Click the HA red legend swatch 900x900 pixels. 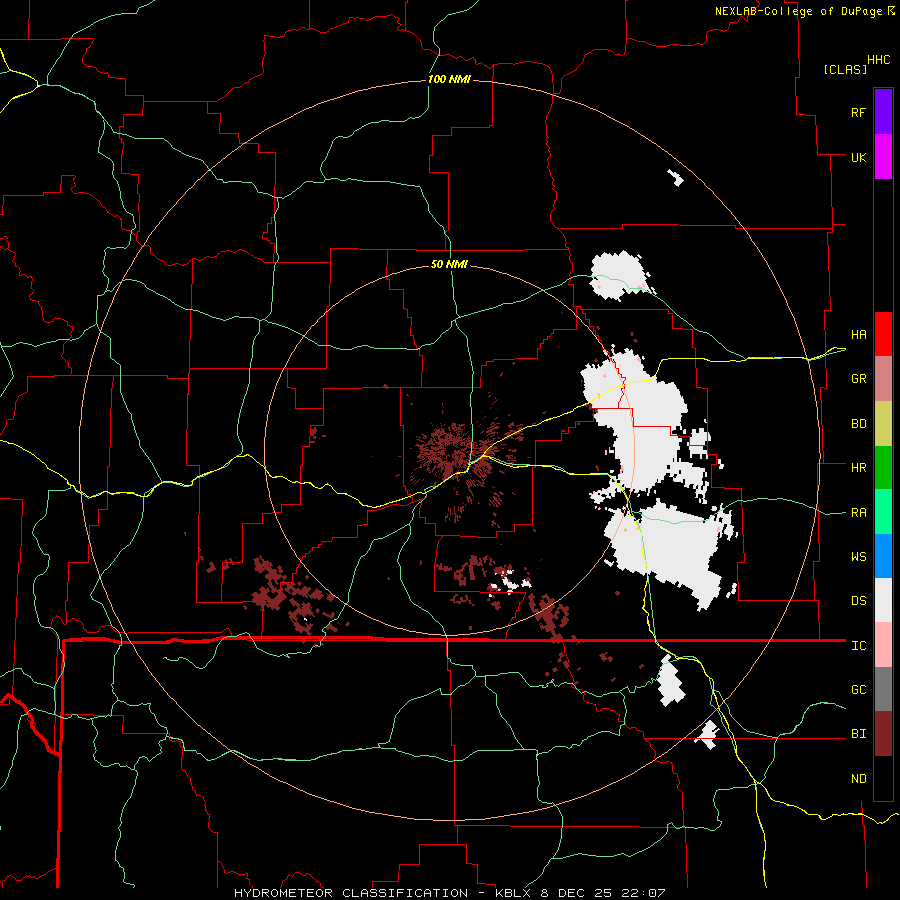point(883,334)
